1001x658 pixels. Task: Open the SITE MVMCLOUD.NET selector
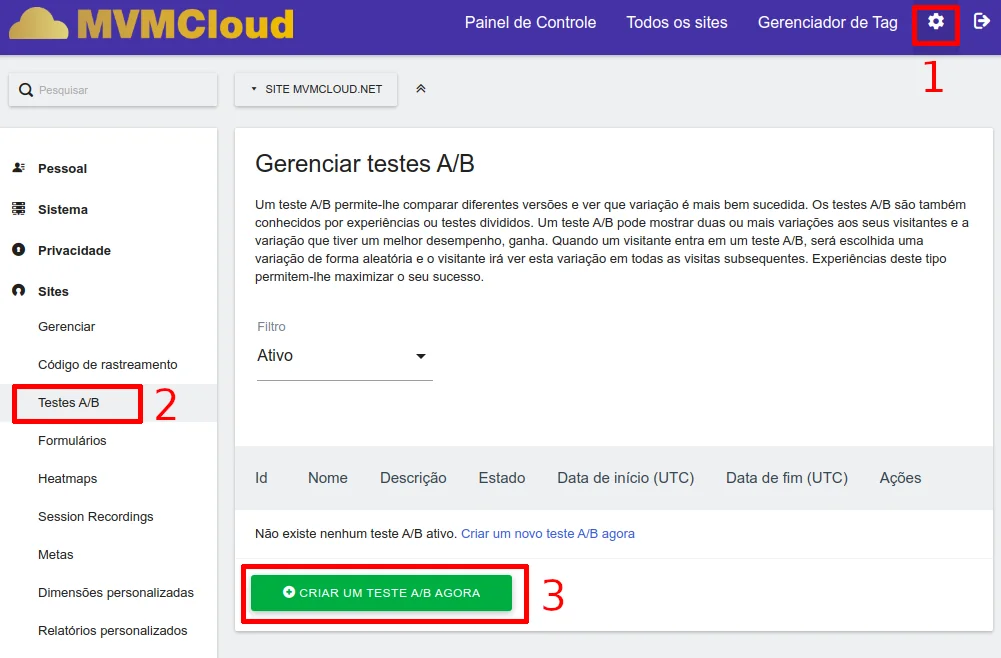[x=316, y=89]
